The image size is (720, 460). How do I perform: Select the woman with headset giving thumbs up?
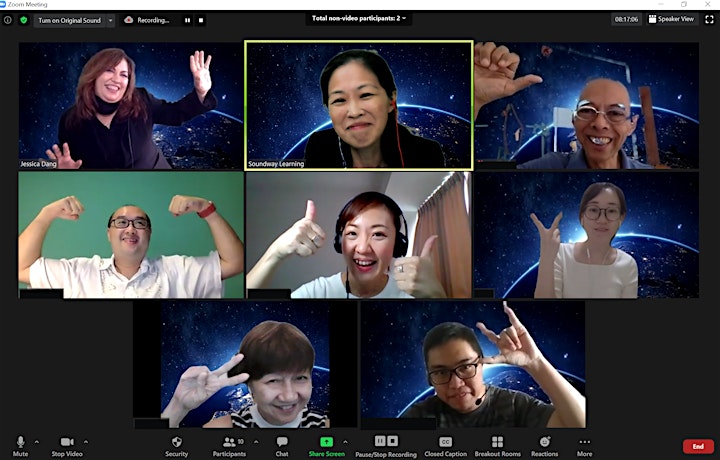[x=359, y=235]
